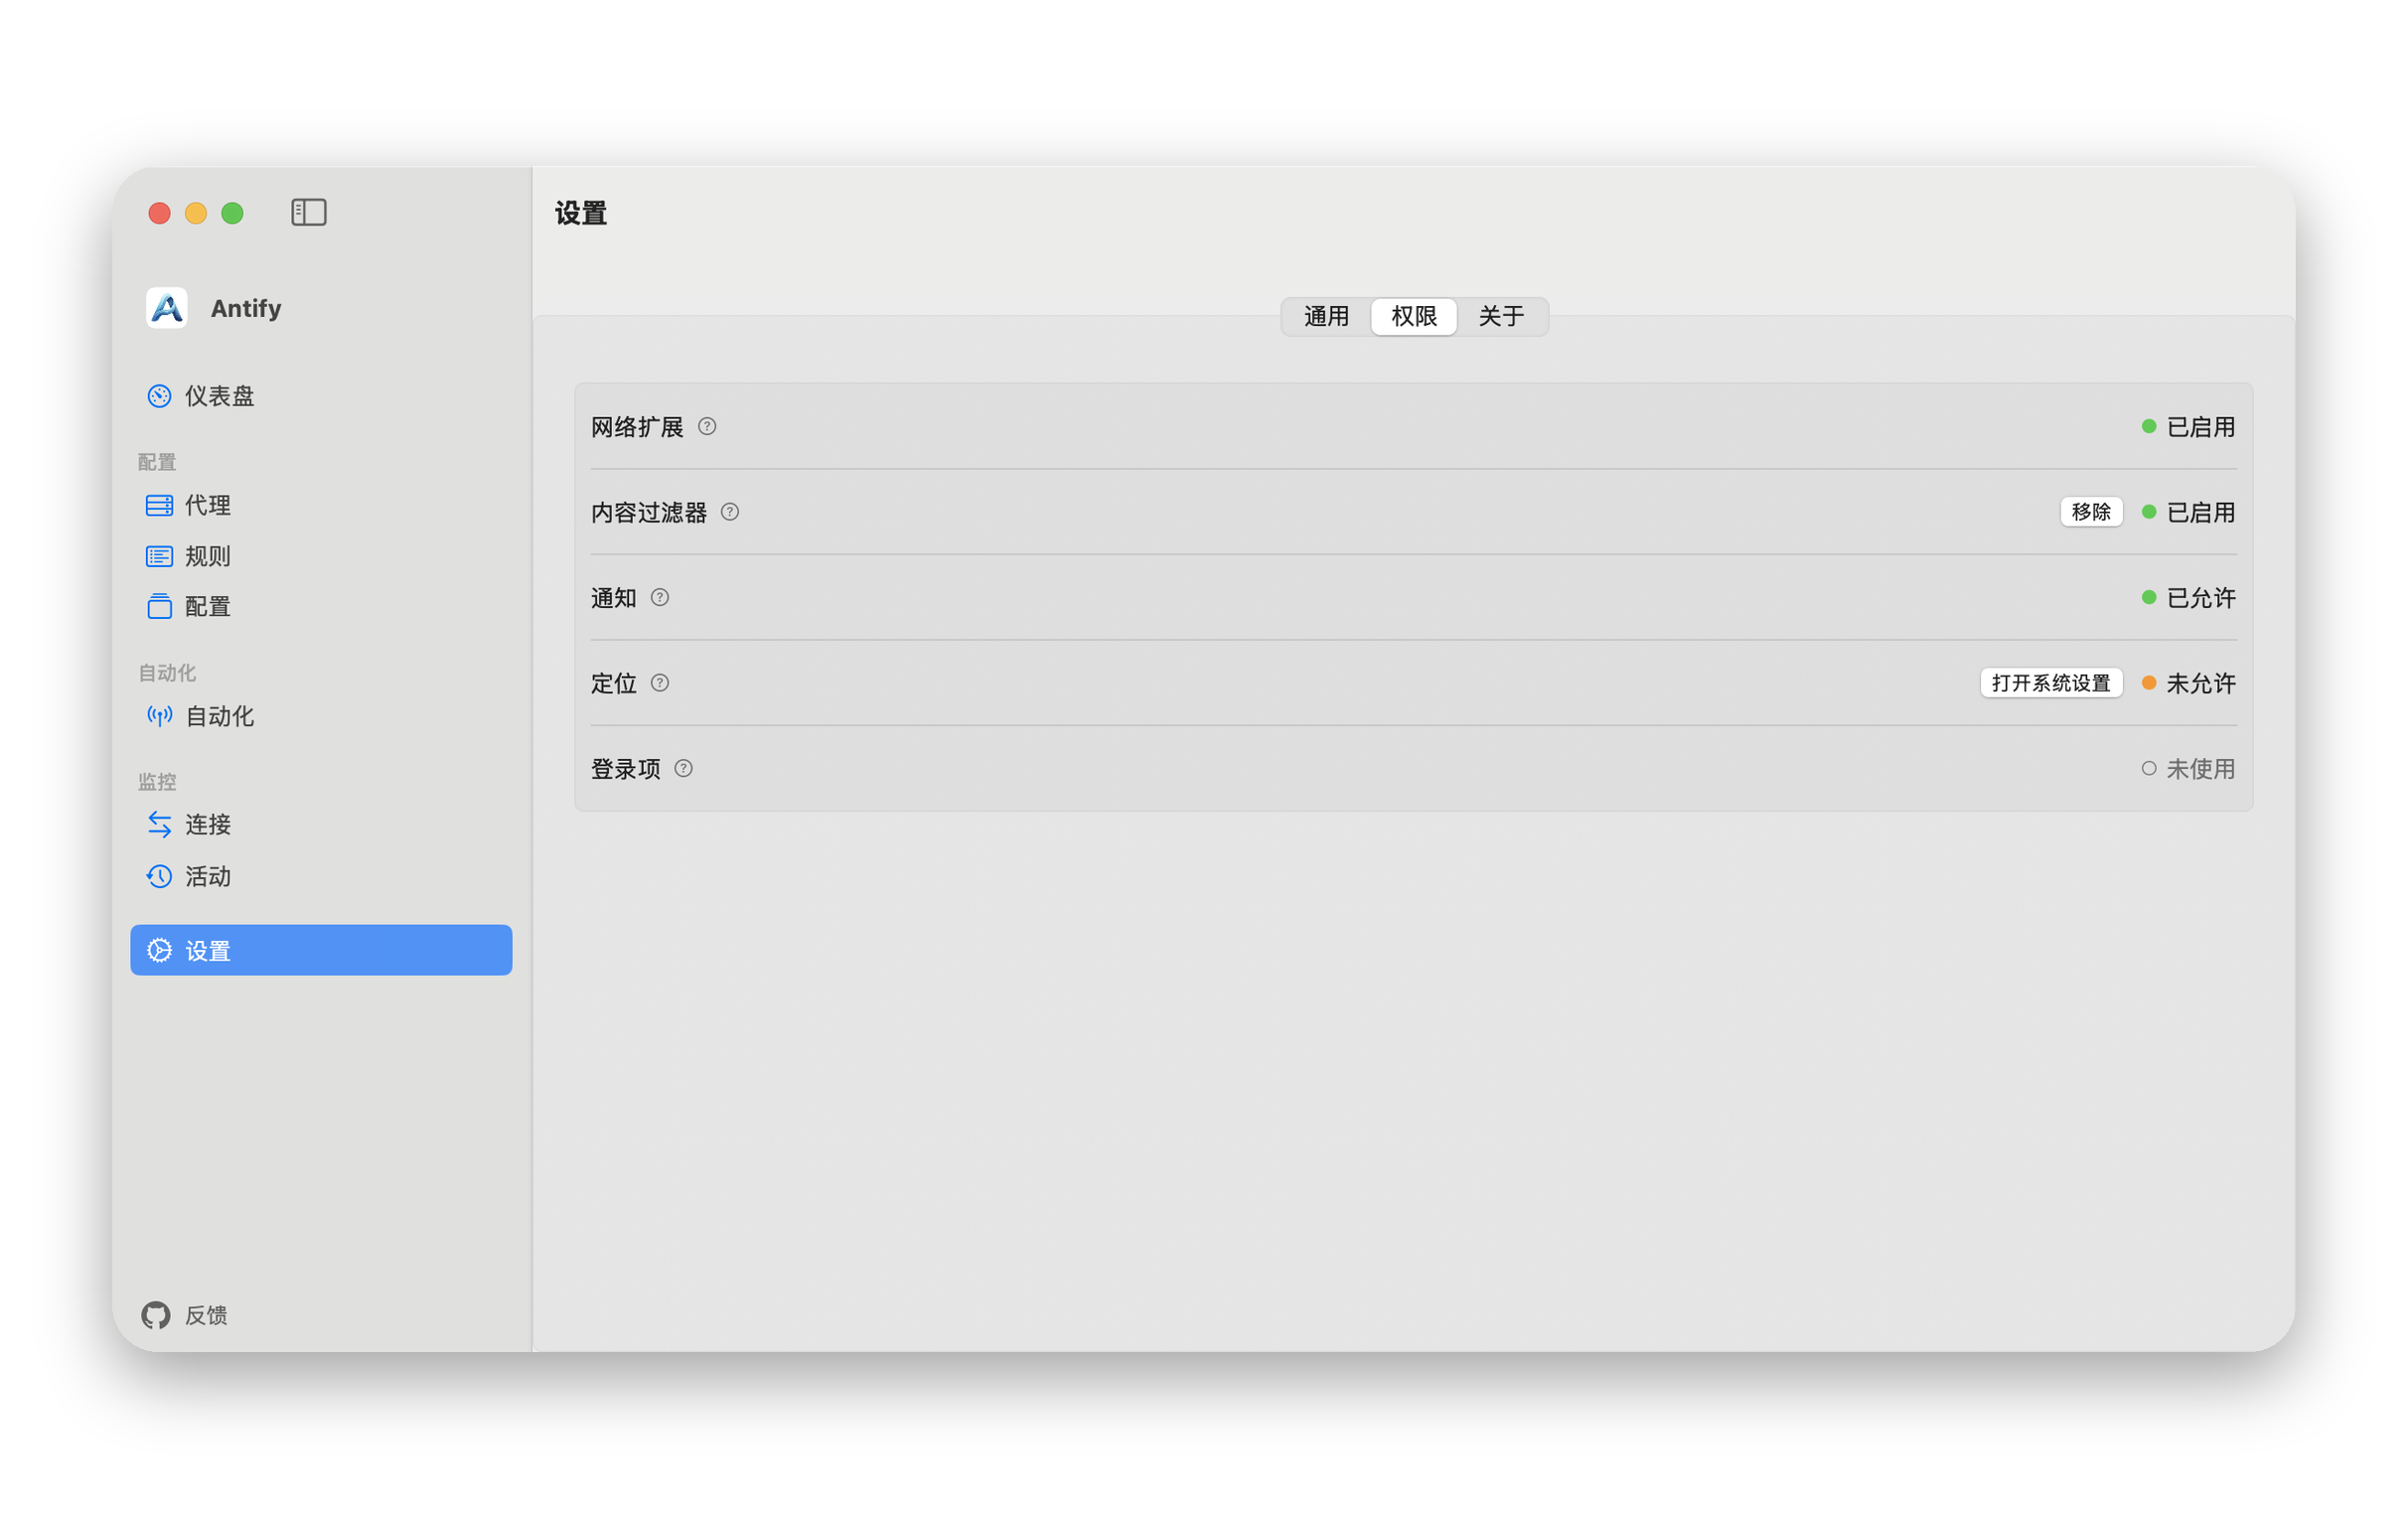The height and width of the screenshot is (1518, 2408).
Task: Show help for 网络扩展
Action: click(x=707, y=427)
